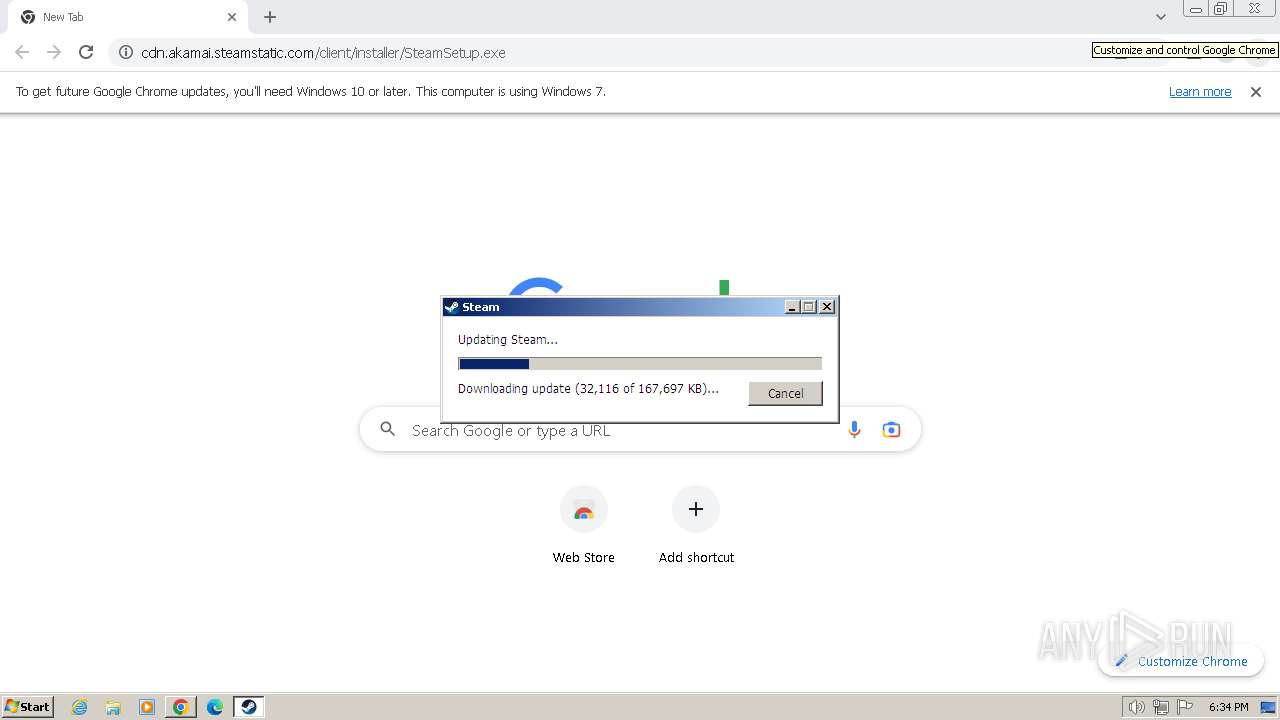Open Learn more link about Chrome updates
The width and height of the screenshot is (1280, 720).
(1200, 91)
